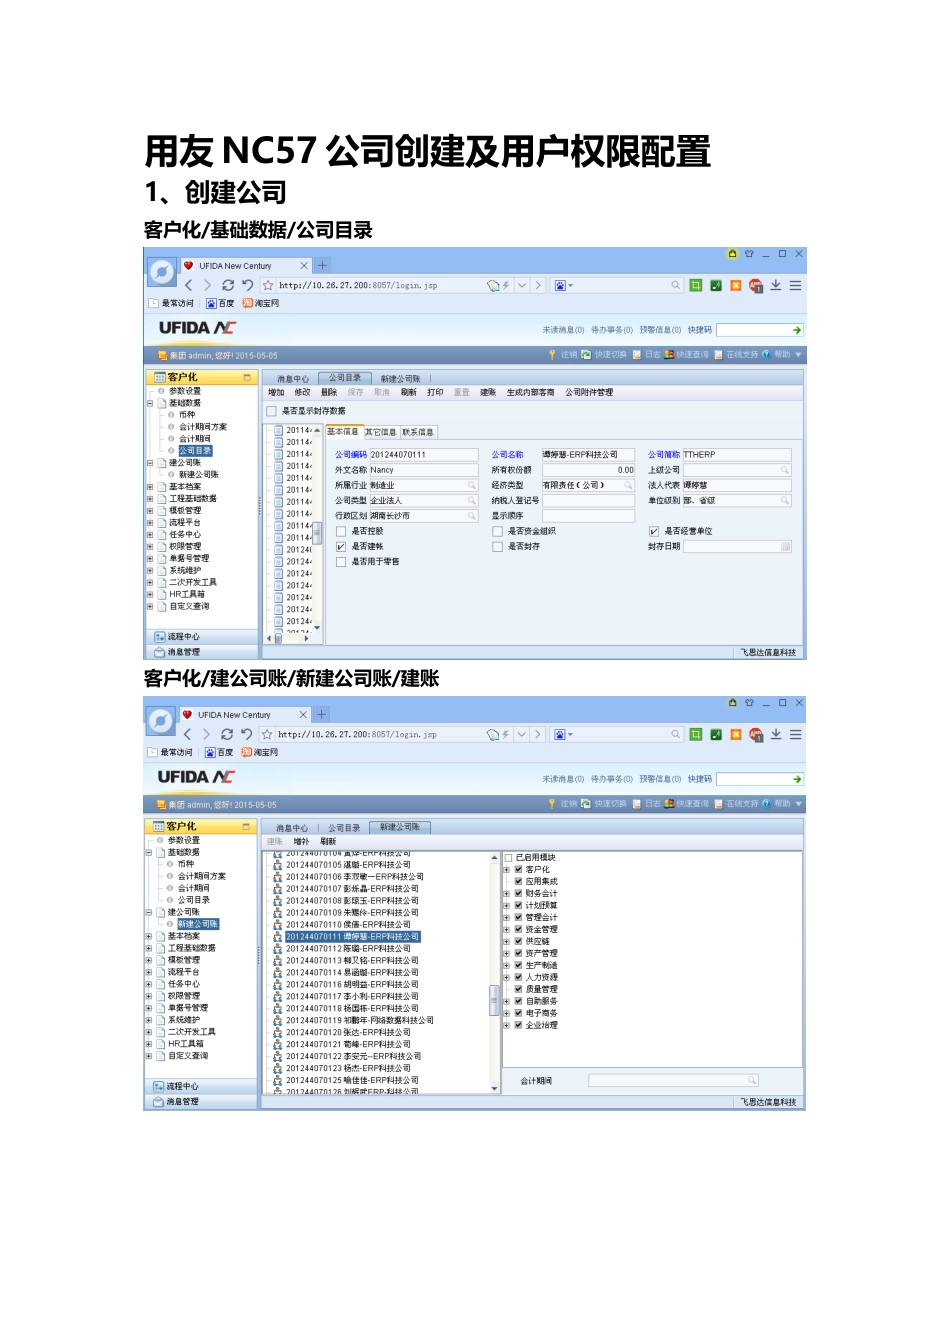Click search icon in 上级公司 field
This screenshot has width=950, height=1344.
click(x=785, y=470)
